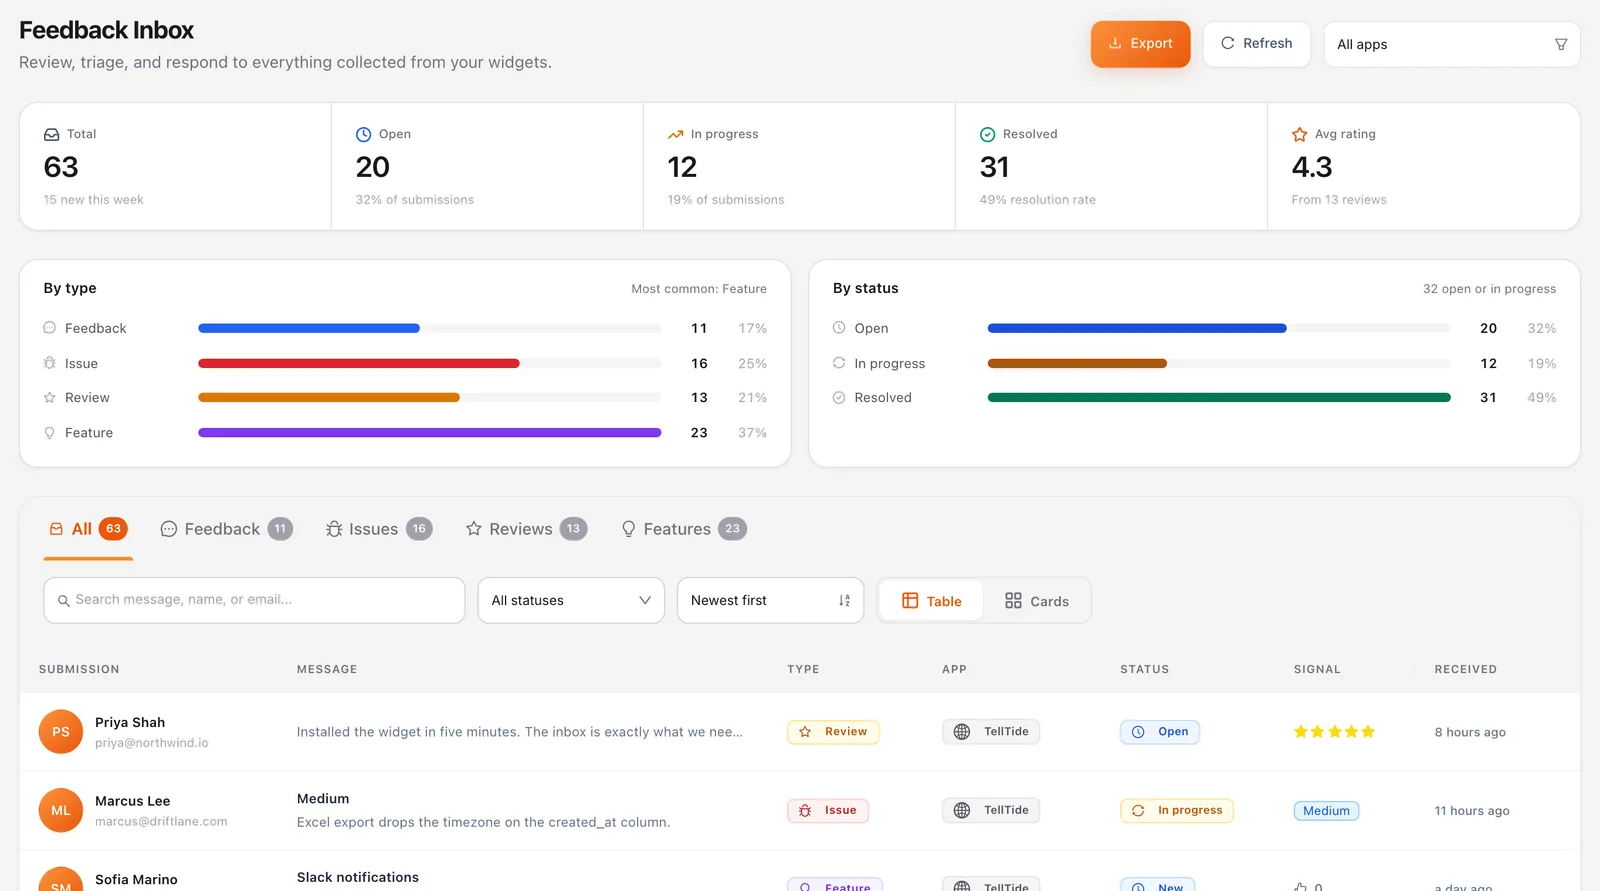Switch to the All tab
Screen dimensions: 1600x891
[89, 529]
